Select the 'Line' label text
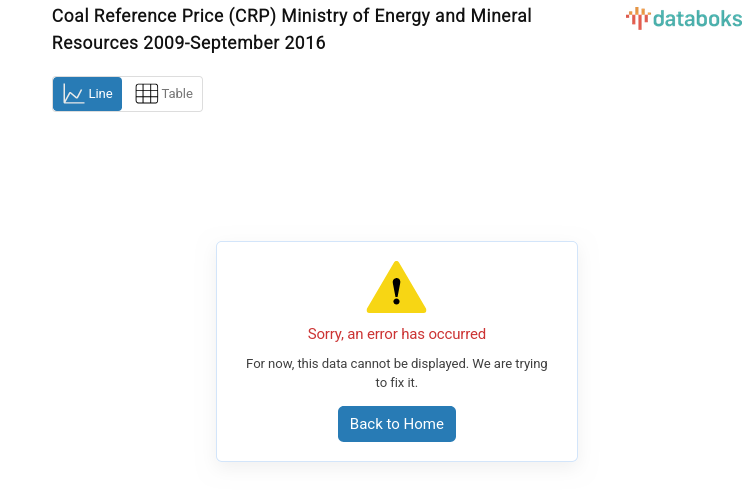The image size is (753, 498). (x=100, y=94)
